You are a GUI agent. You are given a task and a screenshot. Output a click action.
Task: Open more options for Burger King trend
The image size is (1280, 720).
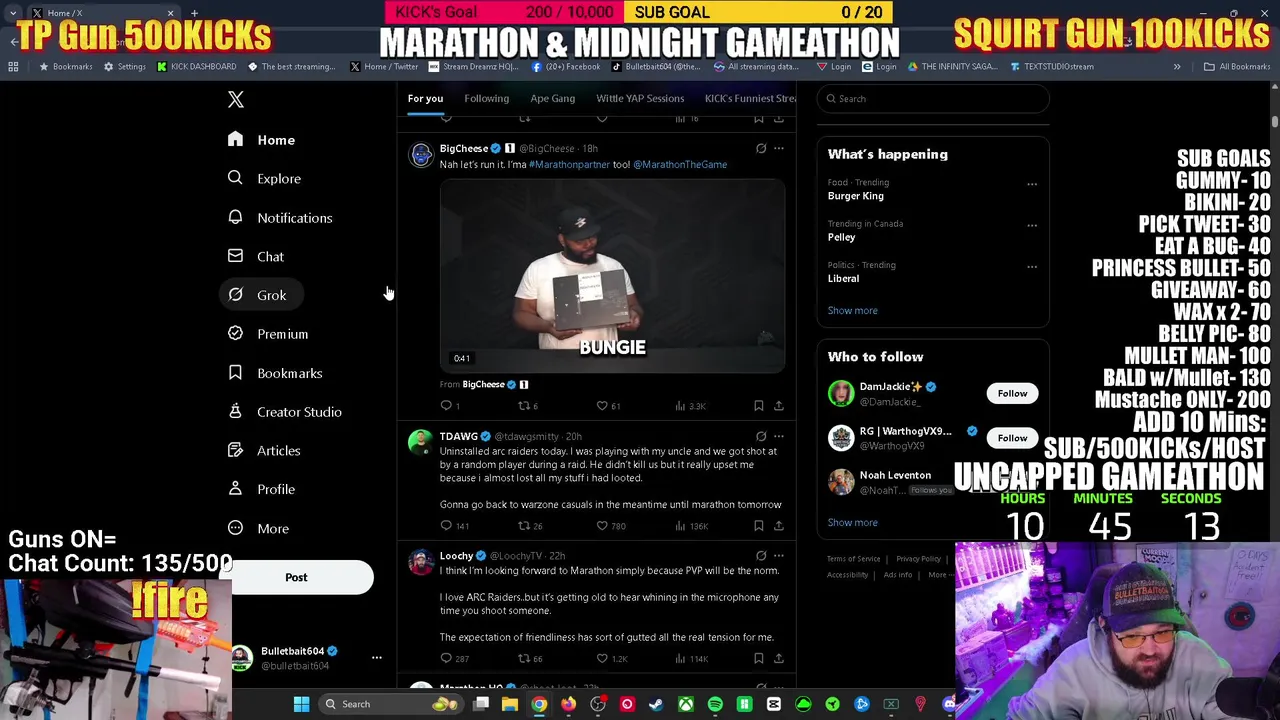[1032, 184]
